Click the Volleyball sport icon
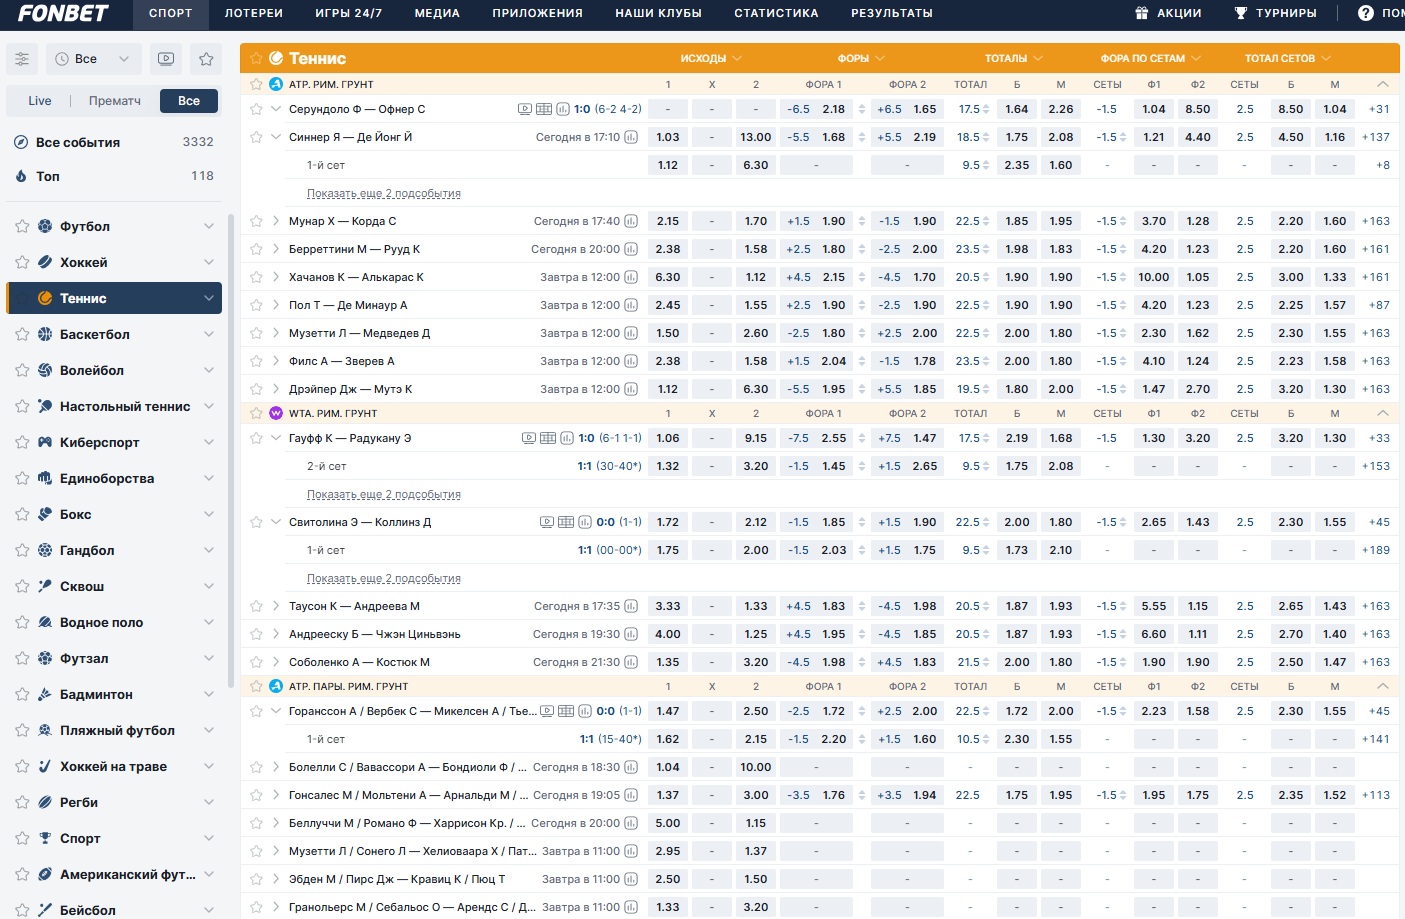This screenshot has height=919, width=1405. (x=45, y=370)
